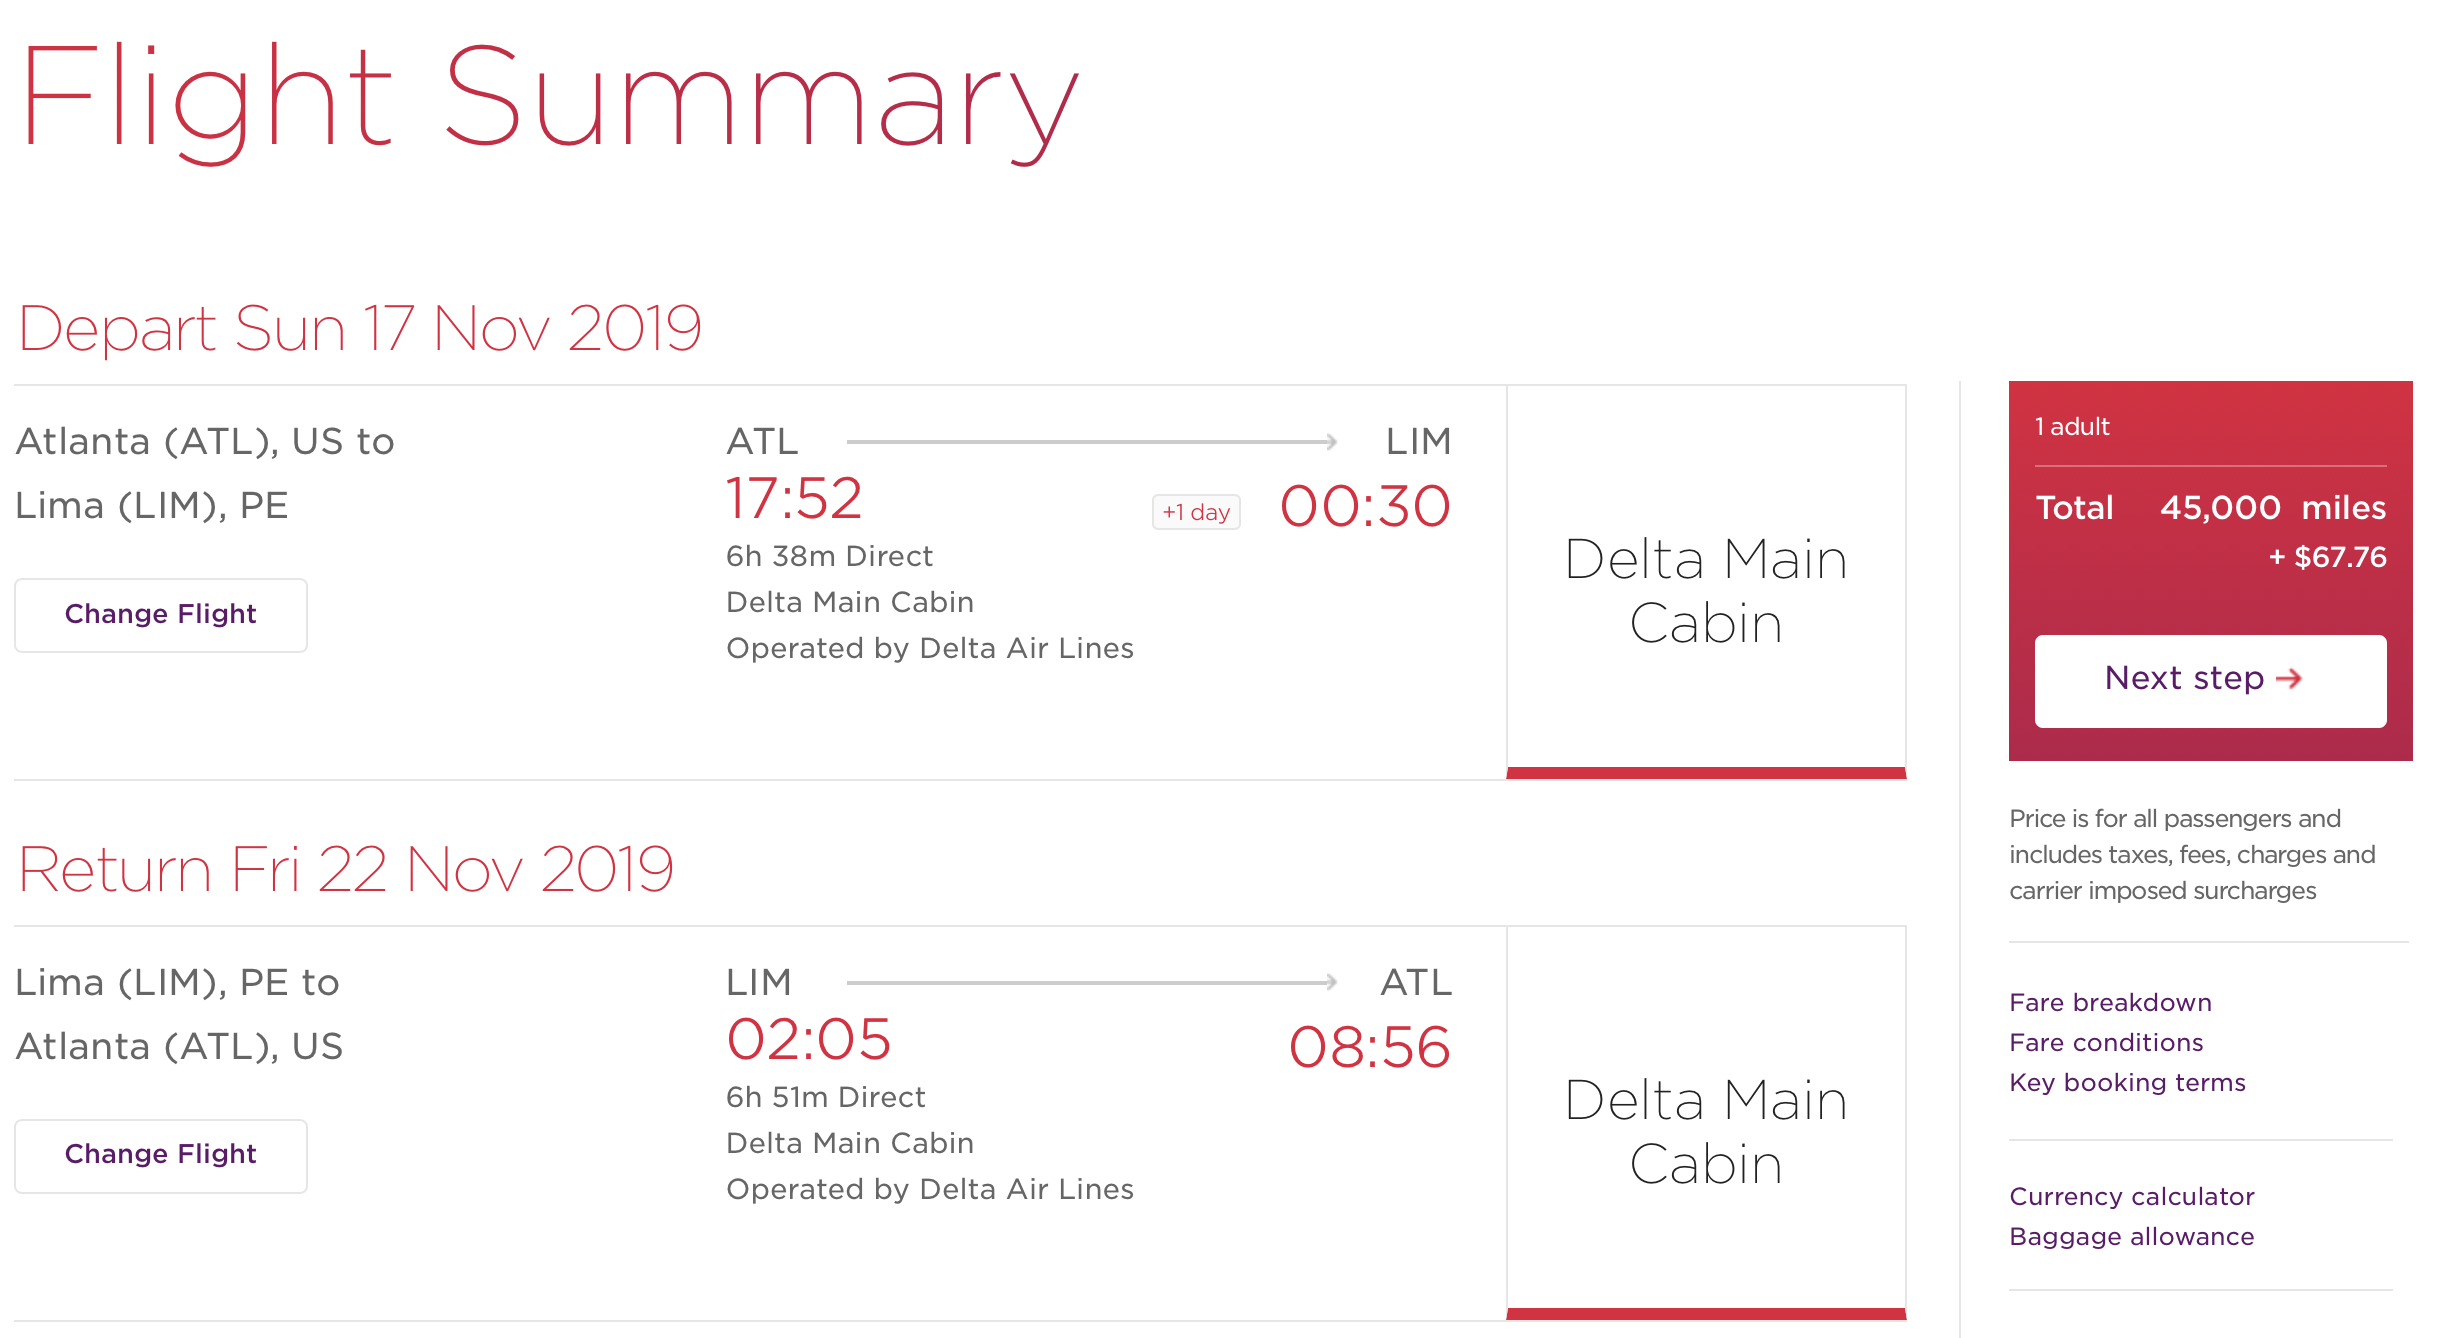
Task: Click the ATL to LIM route arrow
Action: coord(1091,441)
